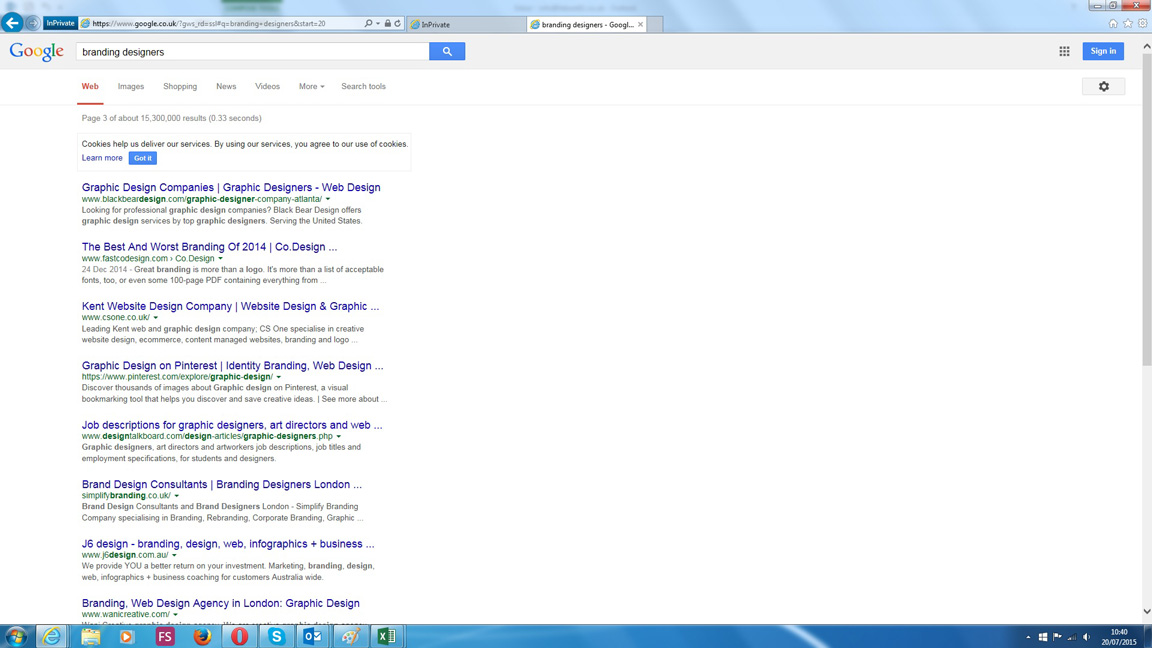
Task: Switch to the News search tab
Action: coord(226,87)
